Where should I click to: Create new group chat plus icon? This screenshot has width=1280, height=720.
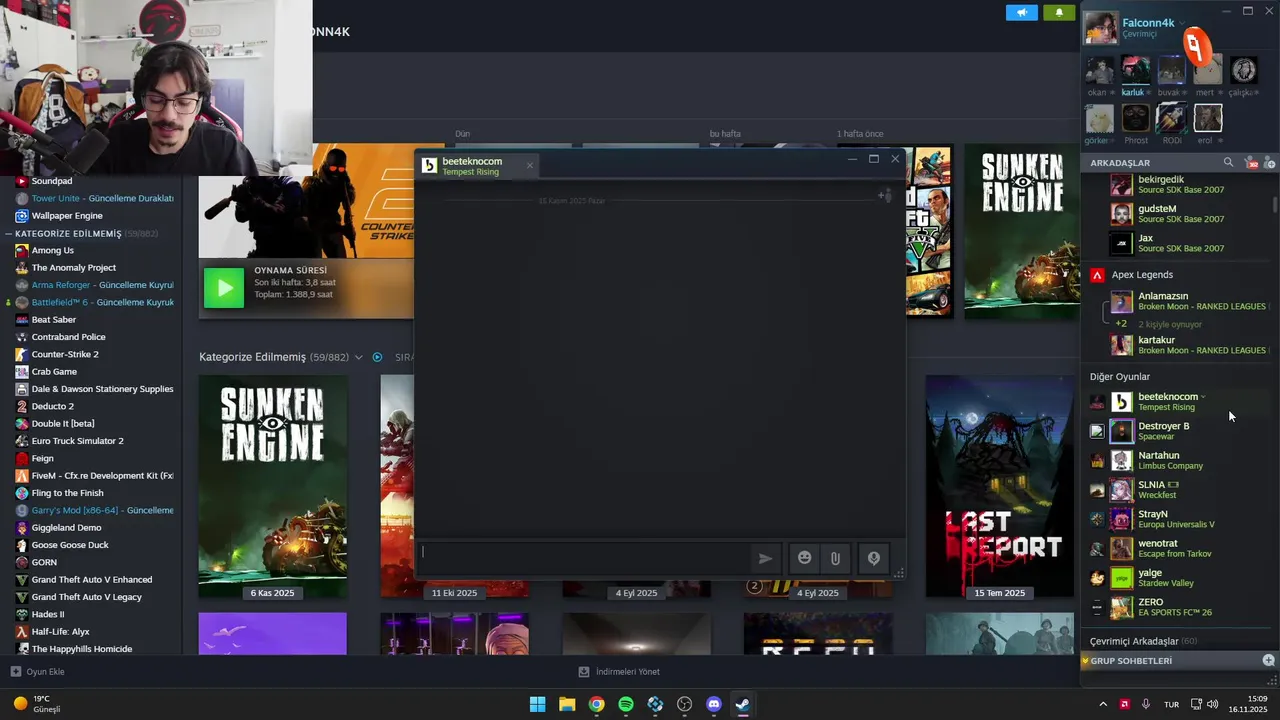pos(1269,660)
